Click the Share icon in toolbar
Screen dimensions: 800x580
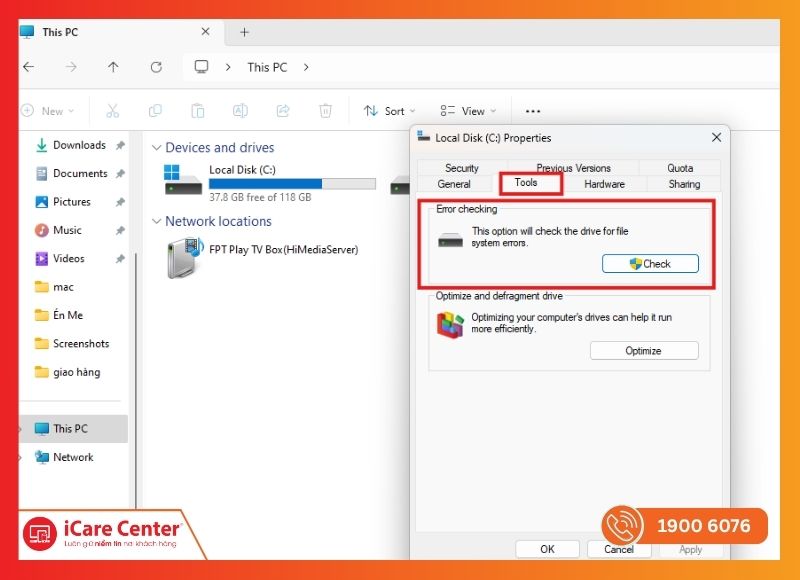click(x=283, y=111)
